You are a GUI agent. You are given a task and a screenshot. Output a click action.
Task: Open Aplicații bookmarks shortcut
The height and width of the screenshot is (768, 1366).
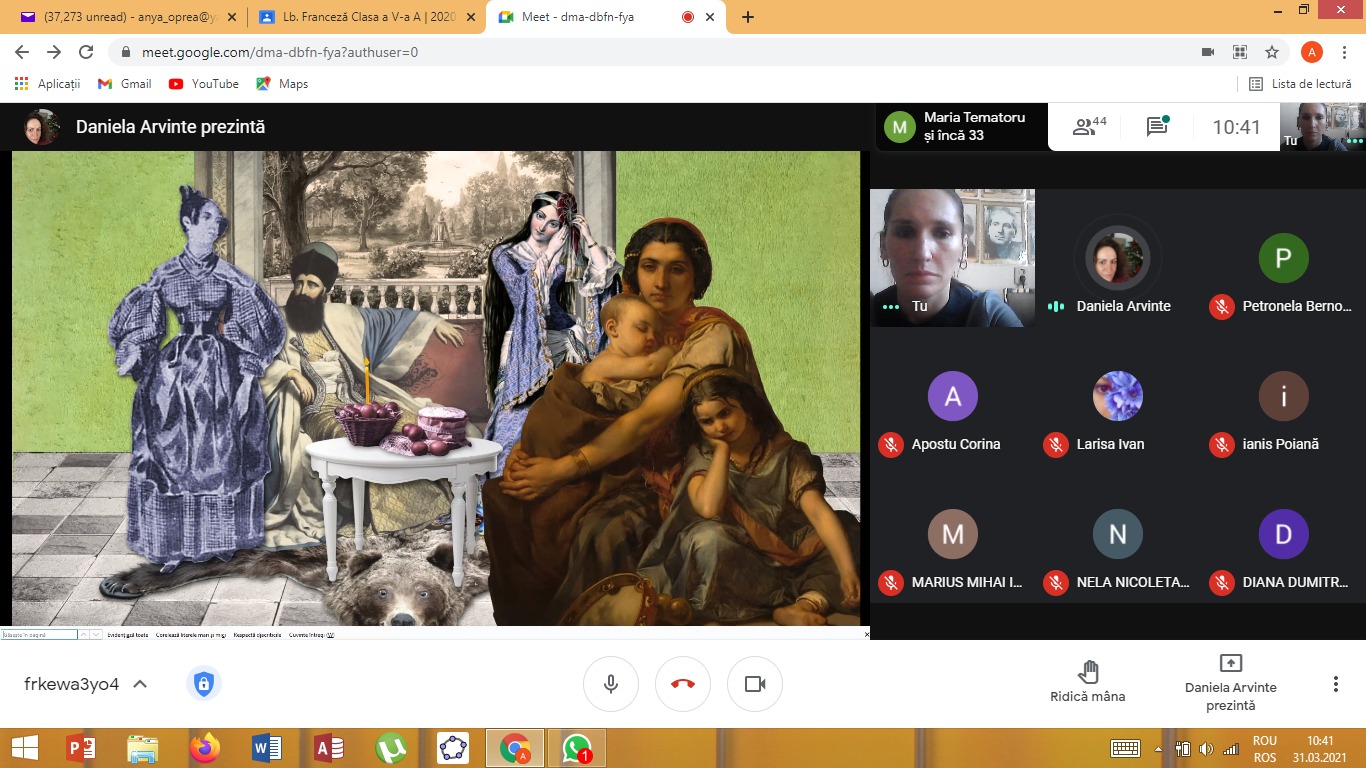47,84
